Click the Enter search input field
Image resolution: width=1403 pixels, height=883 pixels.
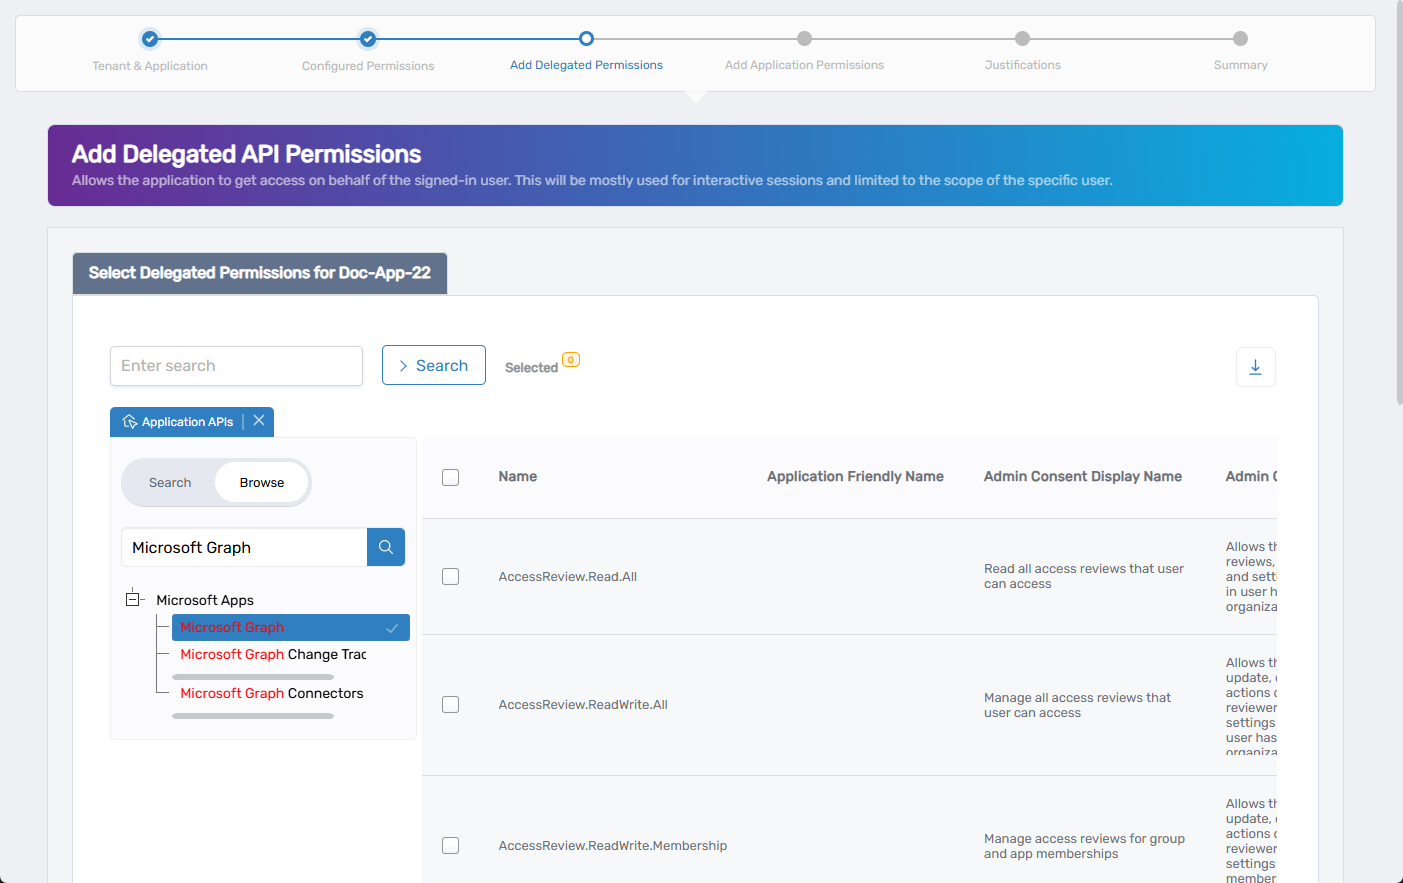[236, 366]
